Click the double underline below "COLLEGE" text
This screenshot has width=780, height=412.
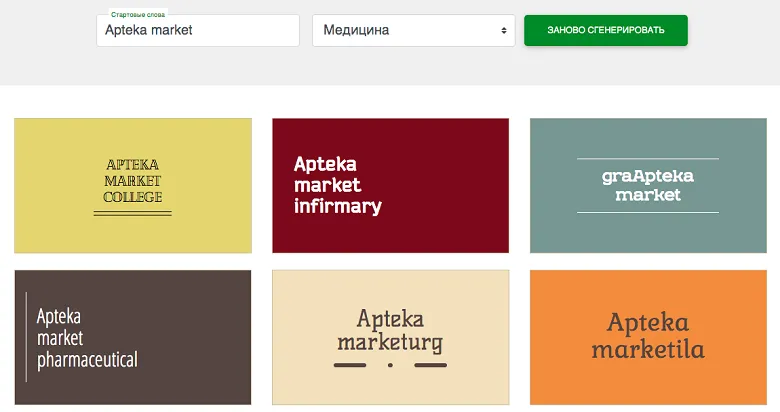[x=133, y=212]
